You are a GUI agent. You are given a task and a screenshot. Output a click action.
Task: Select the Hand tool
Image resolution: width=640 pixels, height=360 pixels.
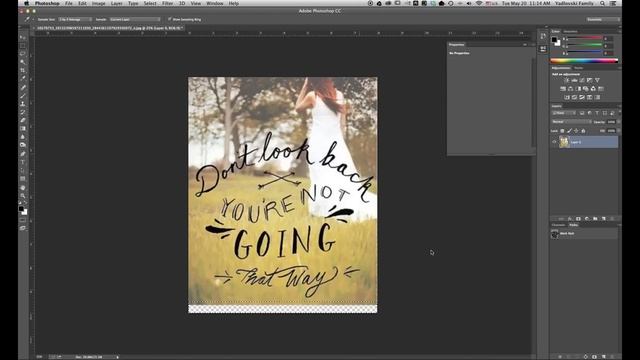point(23,188)
